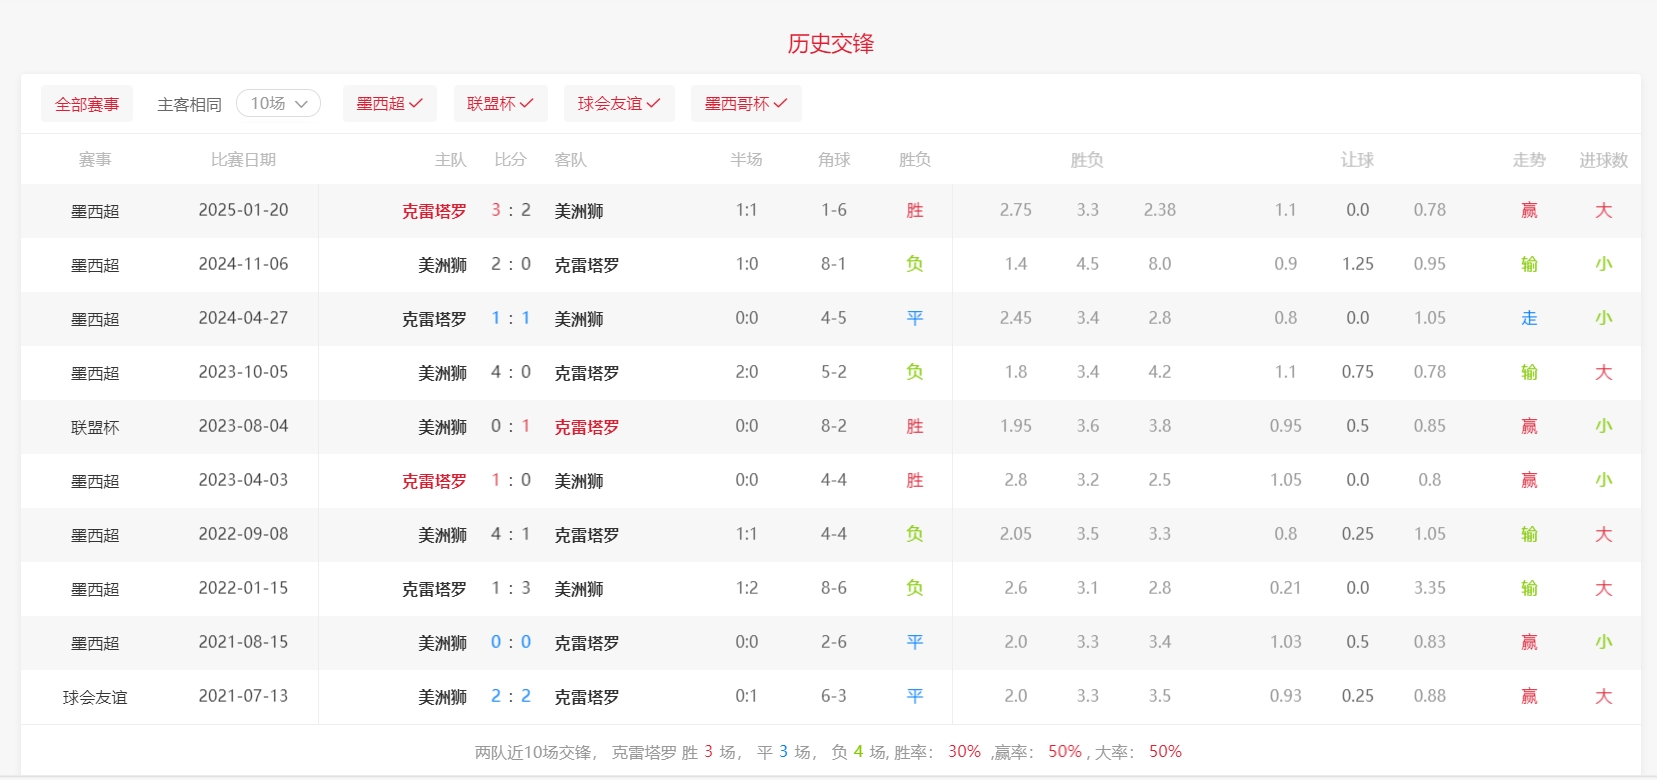Click the 让球 column header
This screenshot has width=1657, height=780.
point(1357,160)
